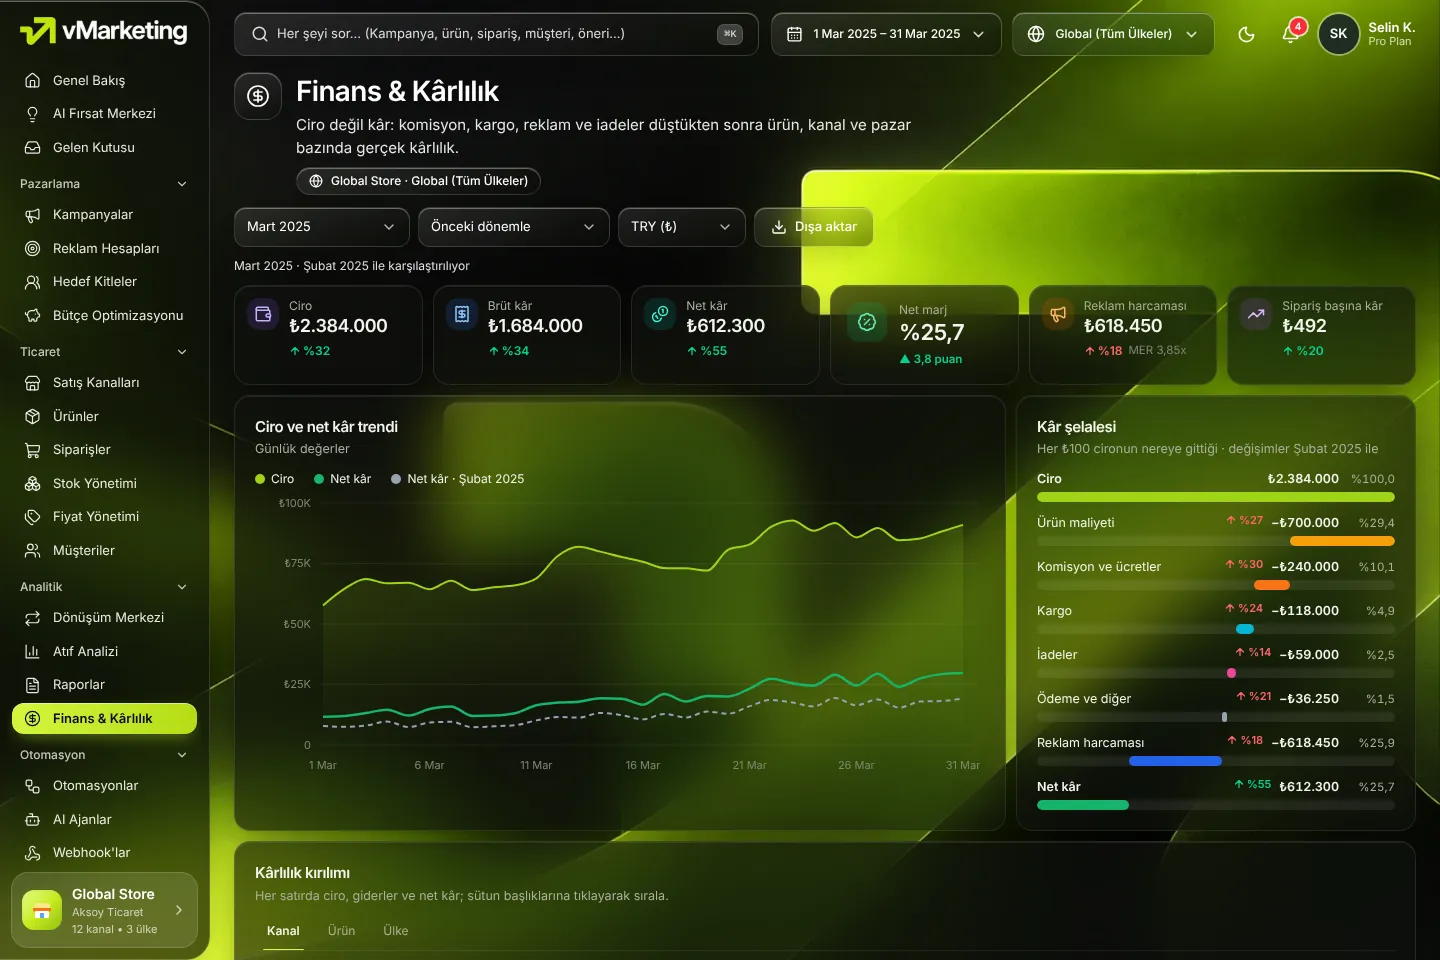This screenshot has width=1440, height=960.
Task: Open Genel Bakış home icon
Action: click(33, 80)
